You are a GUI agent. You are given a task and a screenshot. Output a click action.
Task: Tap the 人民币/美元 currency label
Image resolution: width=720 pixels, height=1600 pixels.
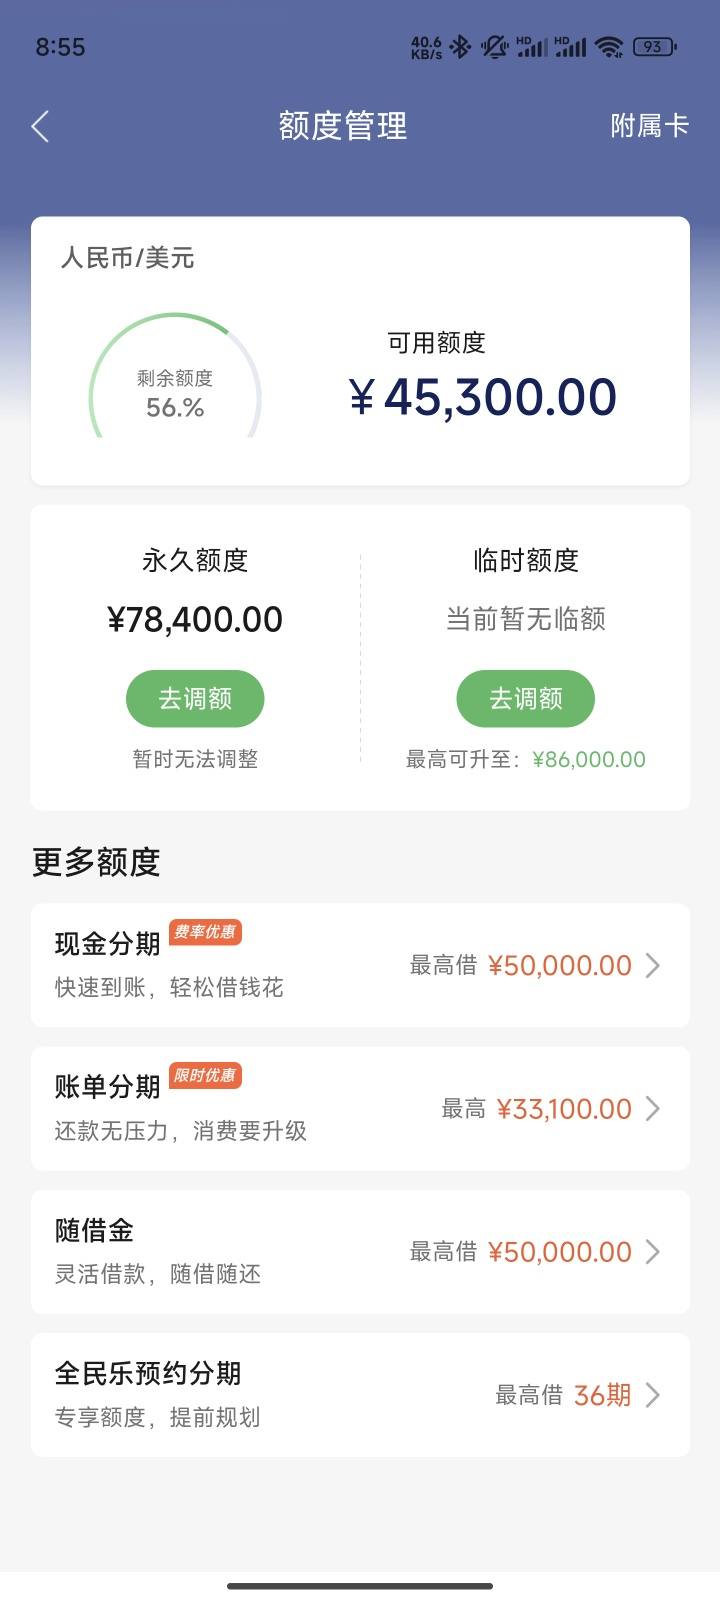127,258
